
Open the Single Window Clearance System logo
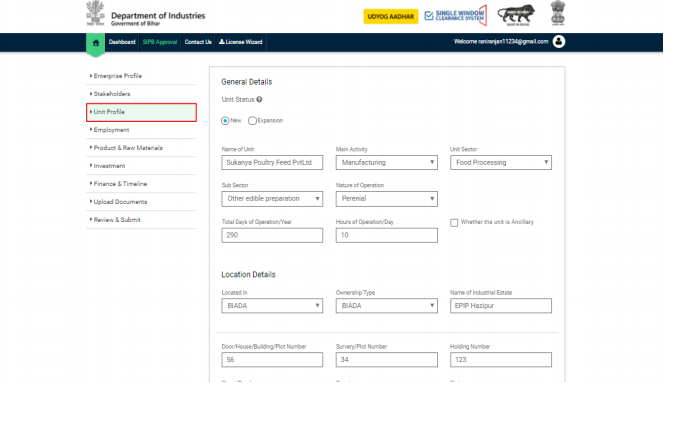[x=455, y=16]
